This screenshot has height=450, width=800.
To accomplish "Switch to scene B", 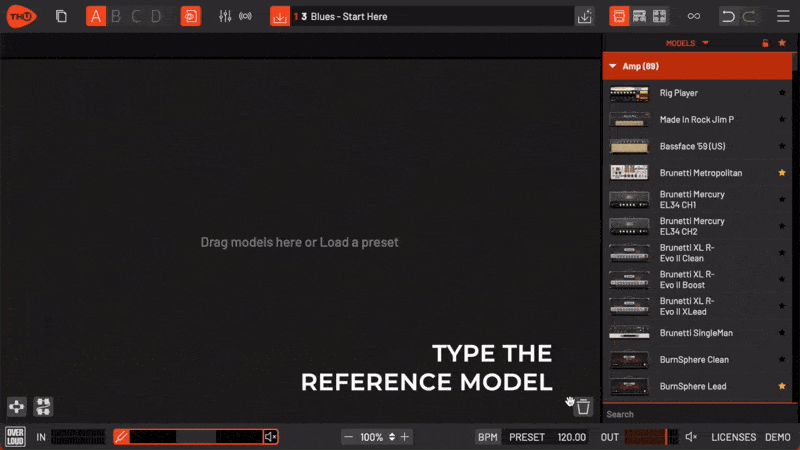I will tap(116, 17).
